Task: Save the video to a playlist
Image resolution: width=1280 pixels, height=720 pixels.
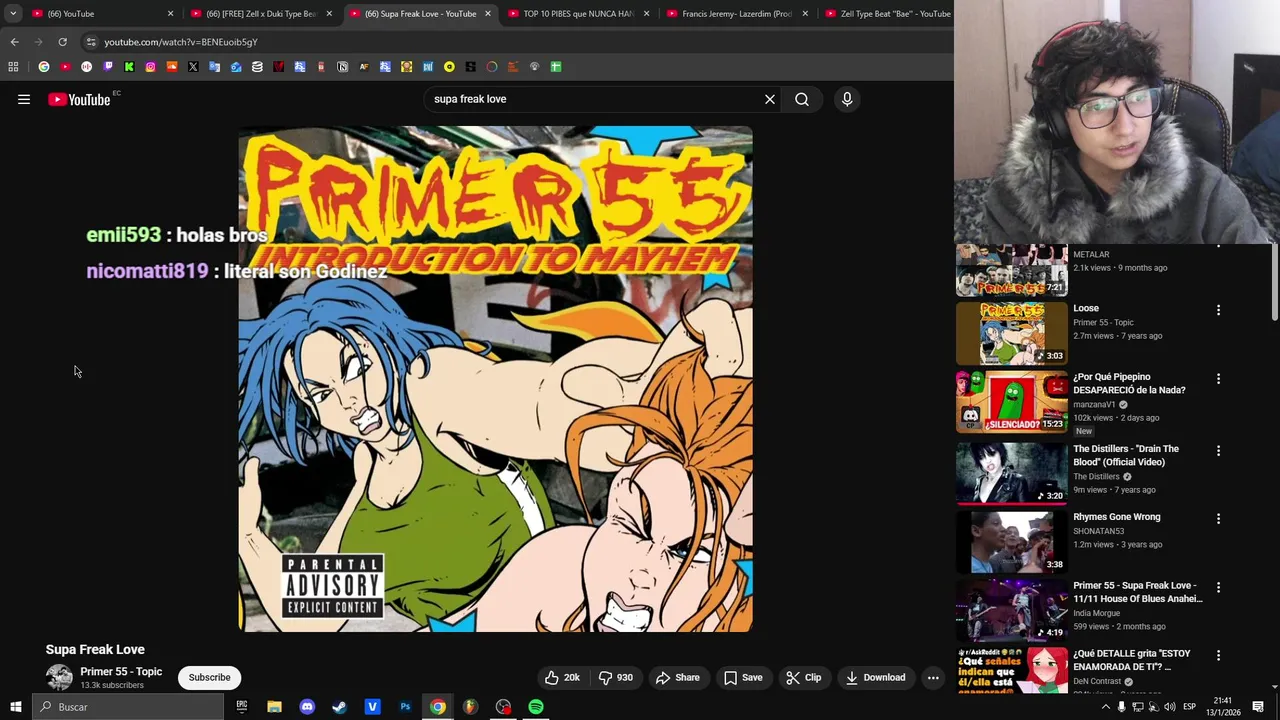Action: point(743,677)
